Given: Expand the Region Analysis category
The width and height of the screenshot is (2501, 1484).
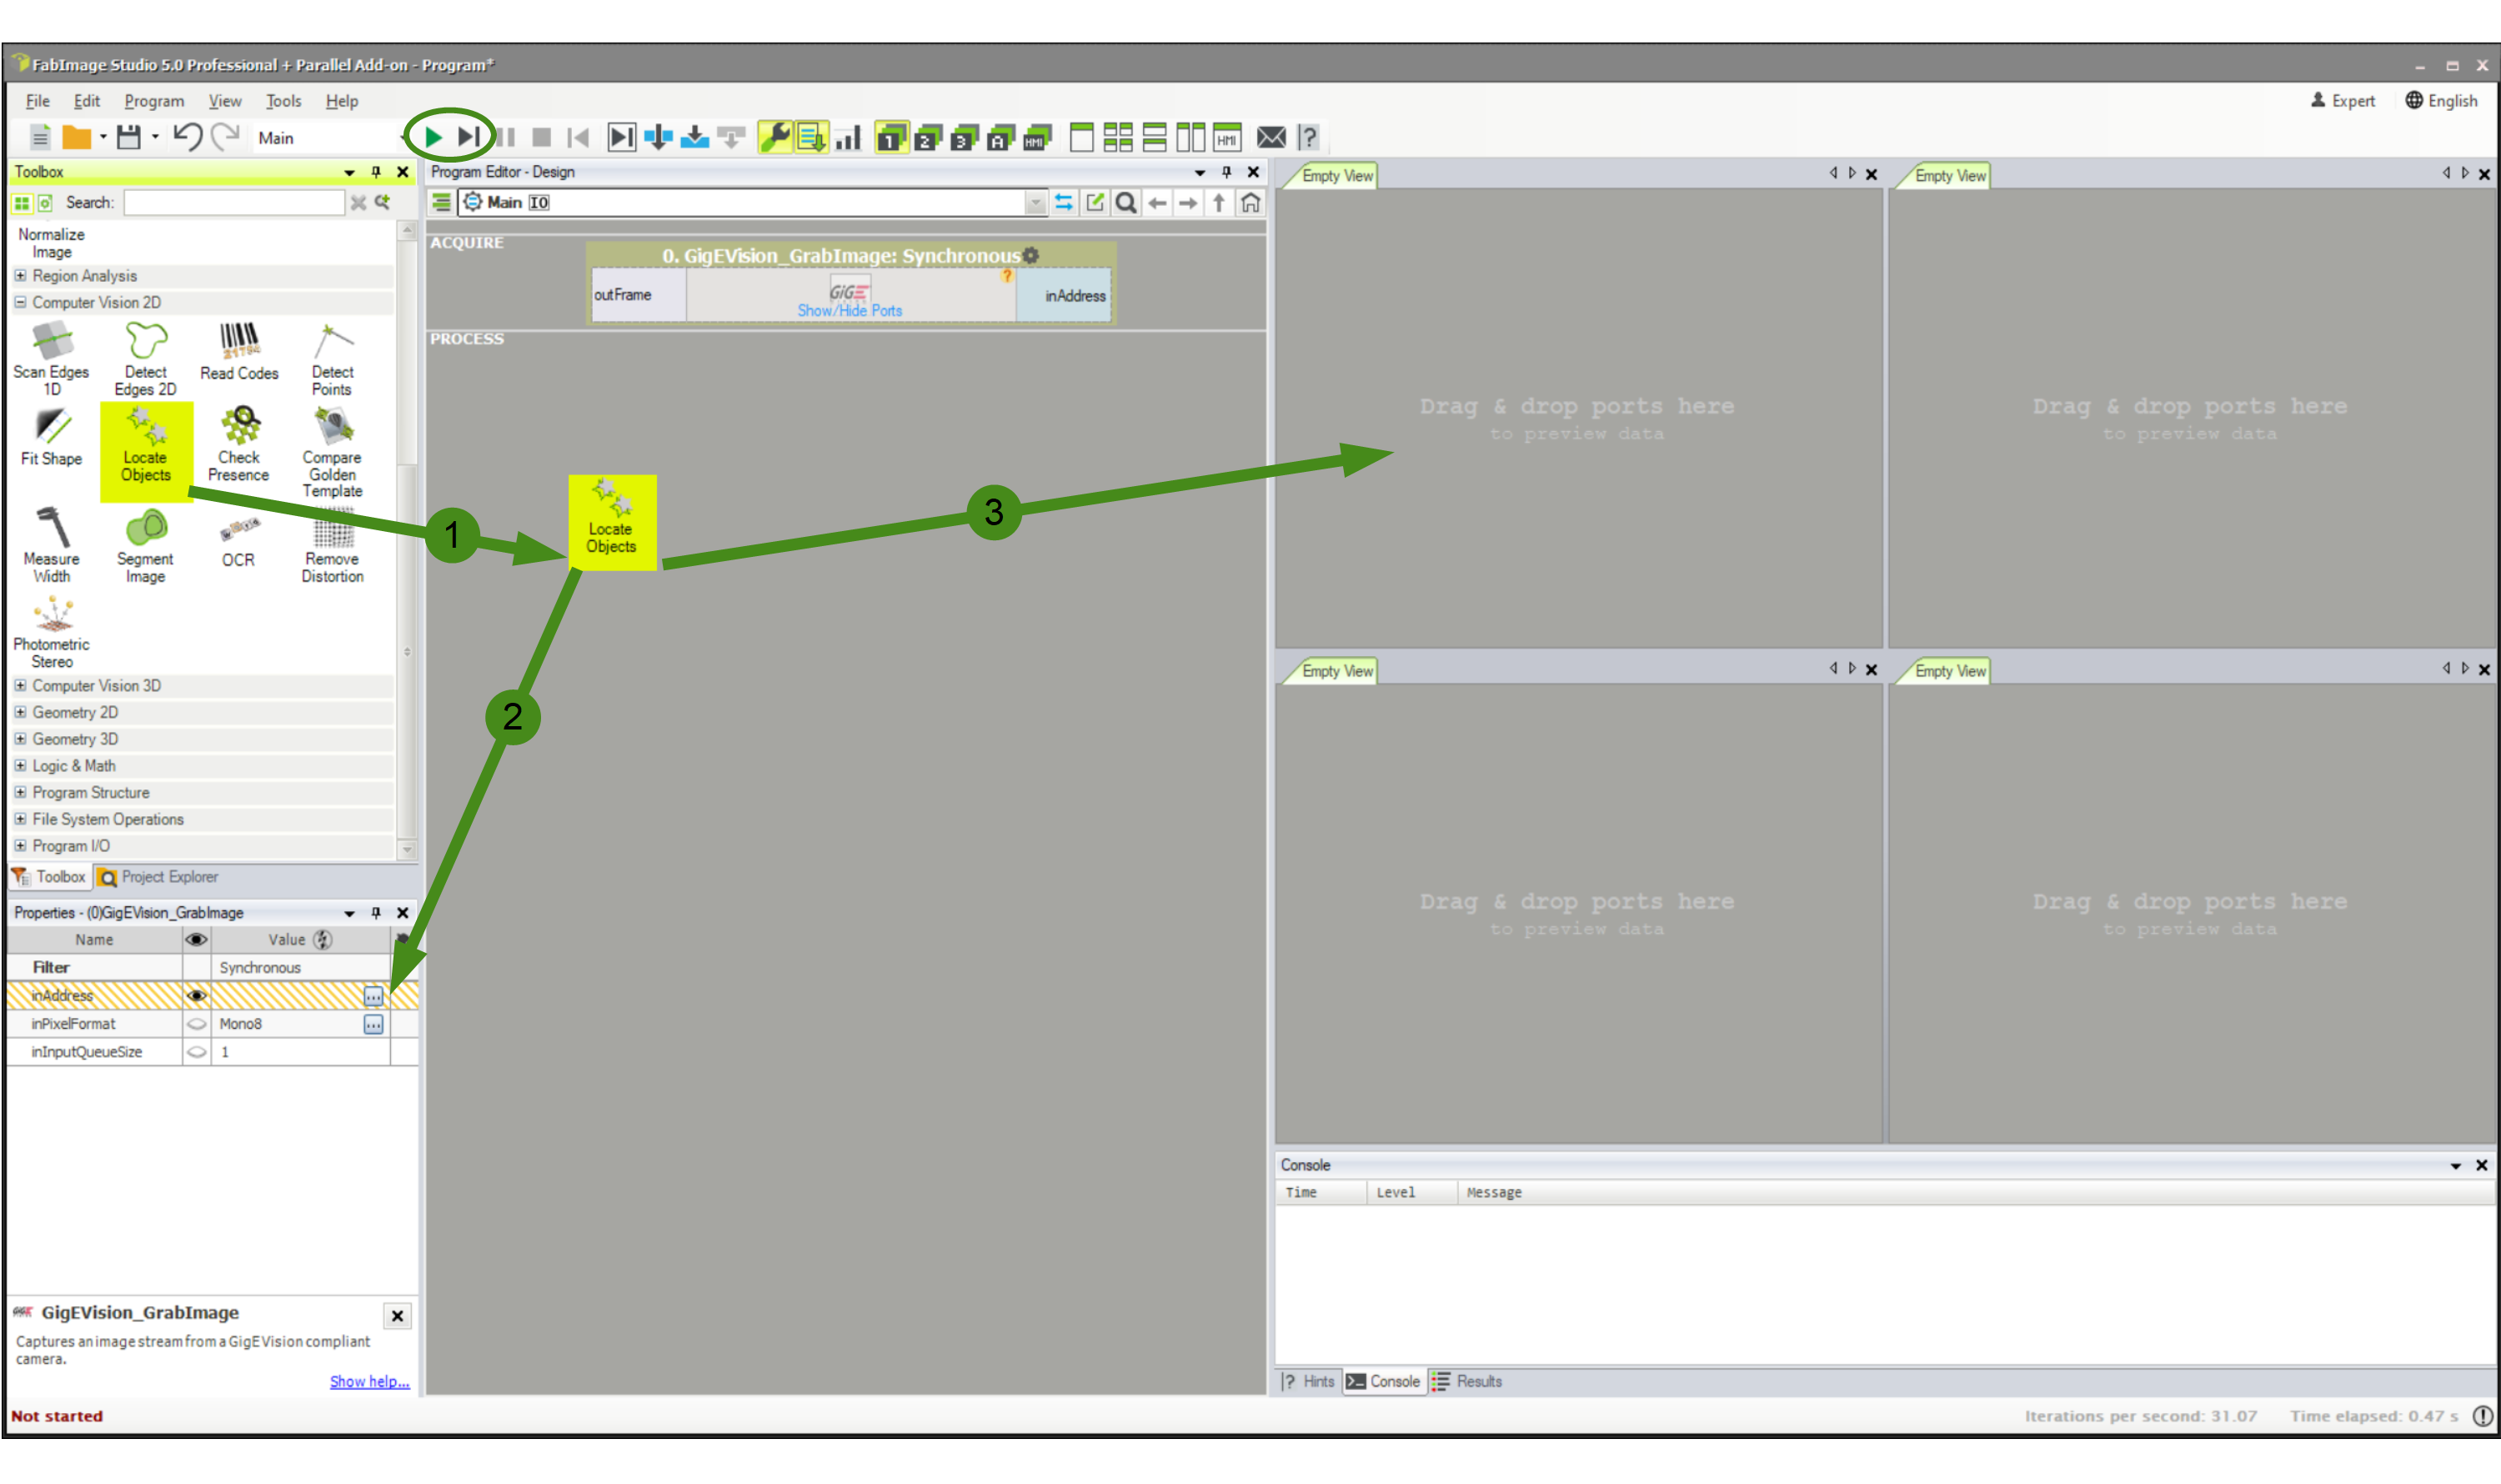Looking at the screenshot, I should click(x=20, y=275).
